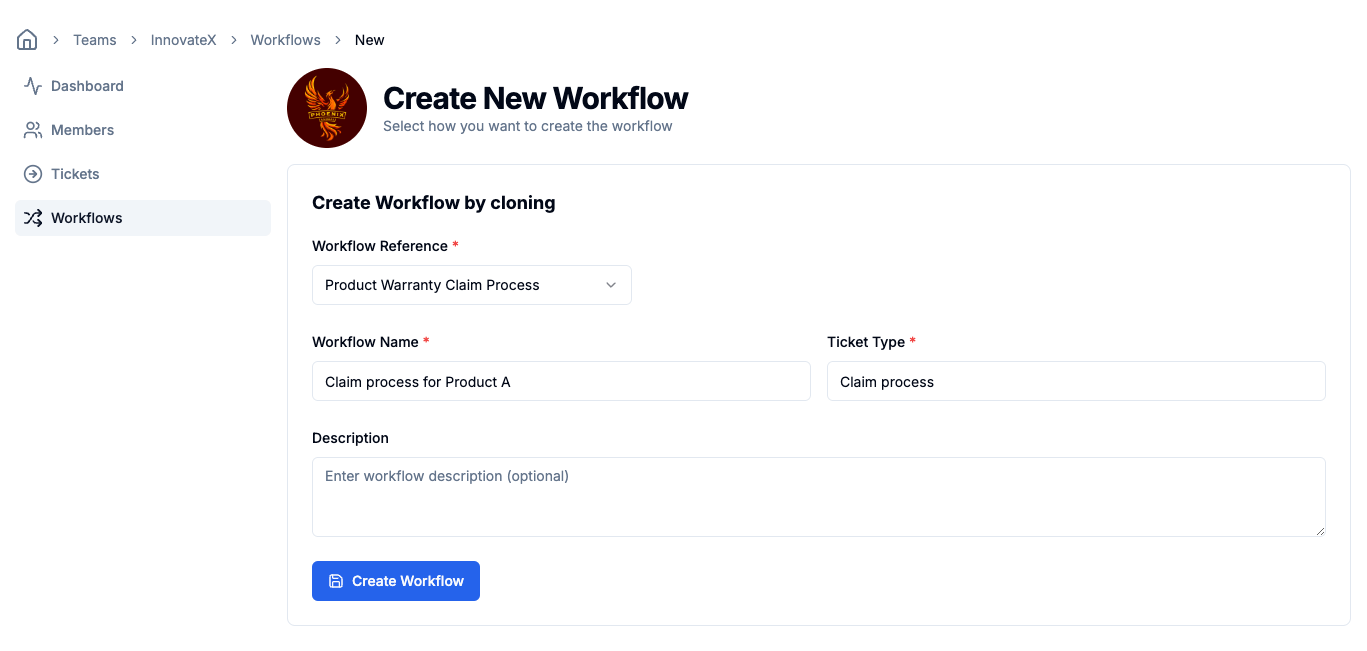
Task: Click the optional Description text area
Action: 819,496
